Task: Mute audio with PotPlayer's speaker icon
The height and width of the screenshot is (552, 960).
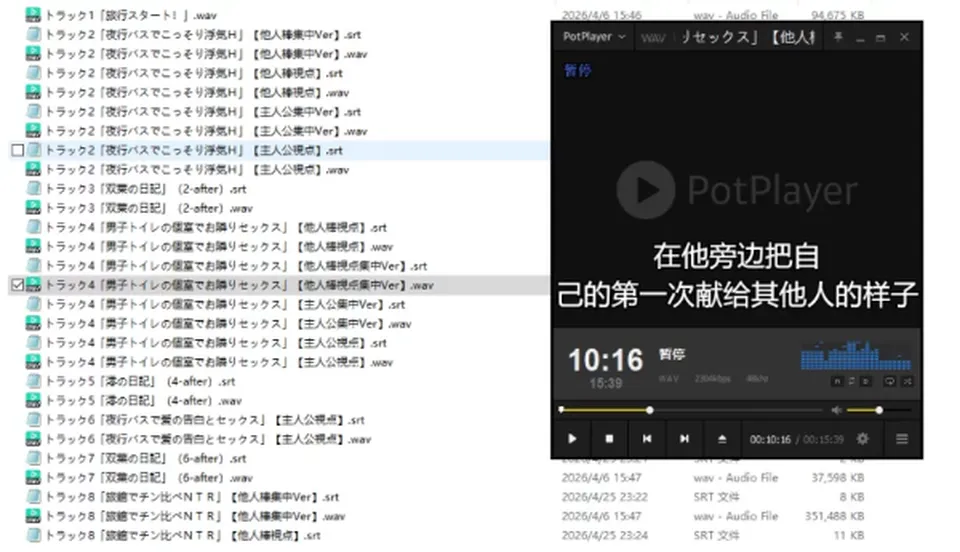Action: 836,410
